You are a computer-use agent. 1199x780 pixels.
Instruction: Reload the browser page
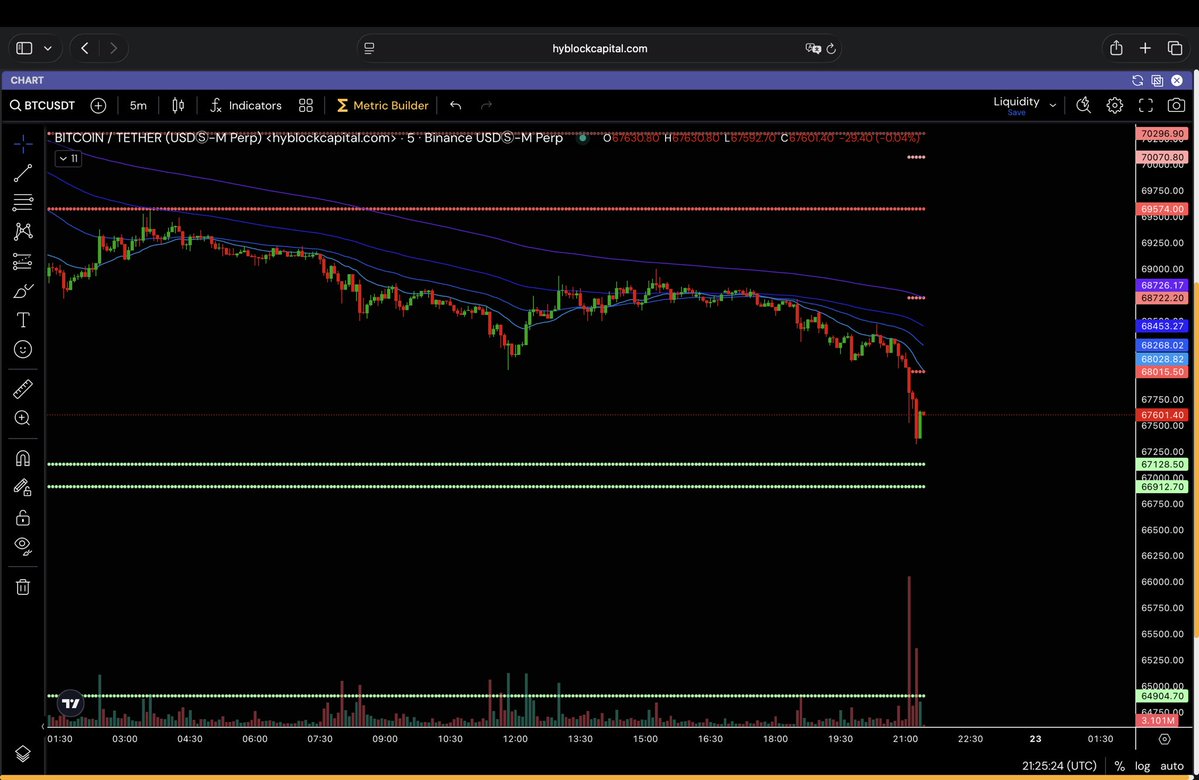(x=831, y=48)
